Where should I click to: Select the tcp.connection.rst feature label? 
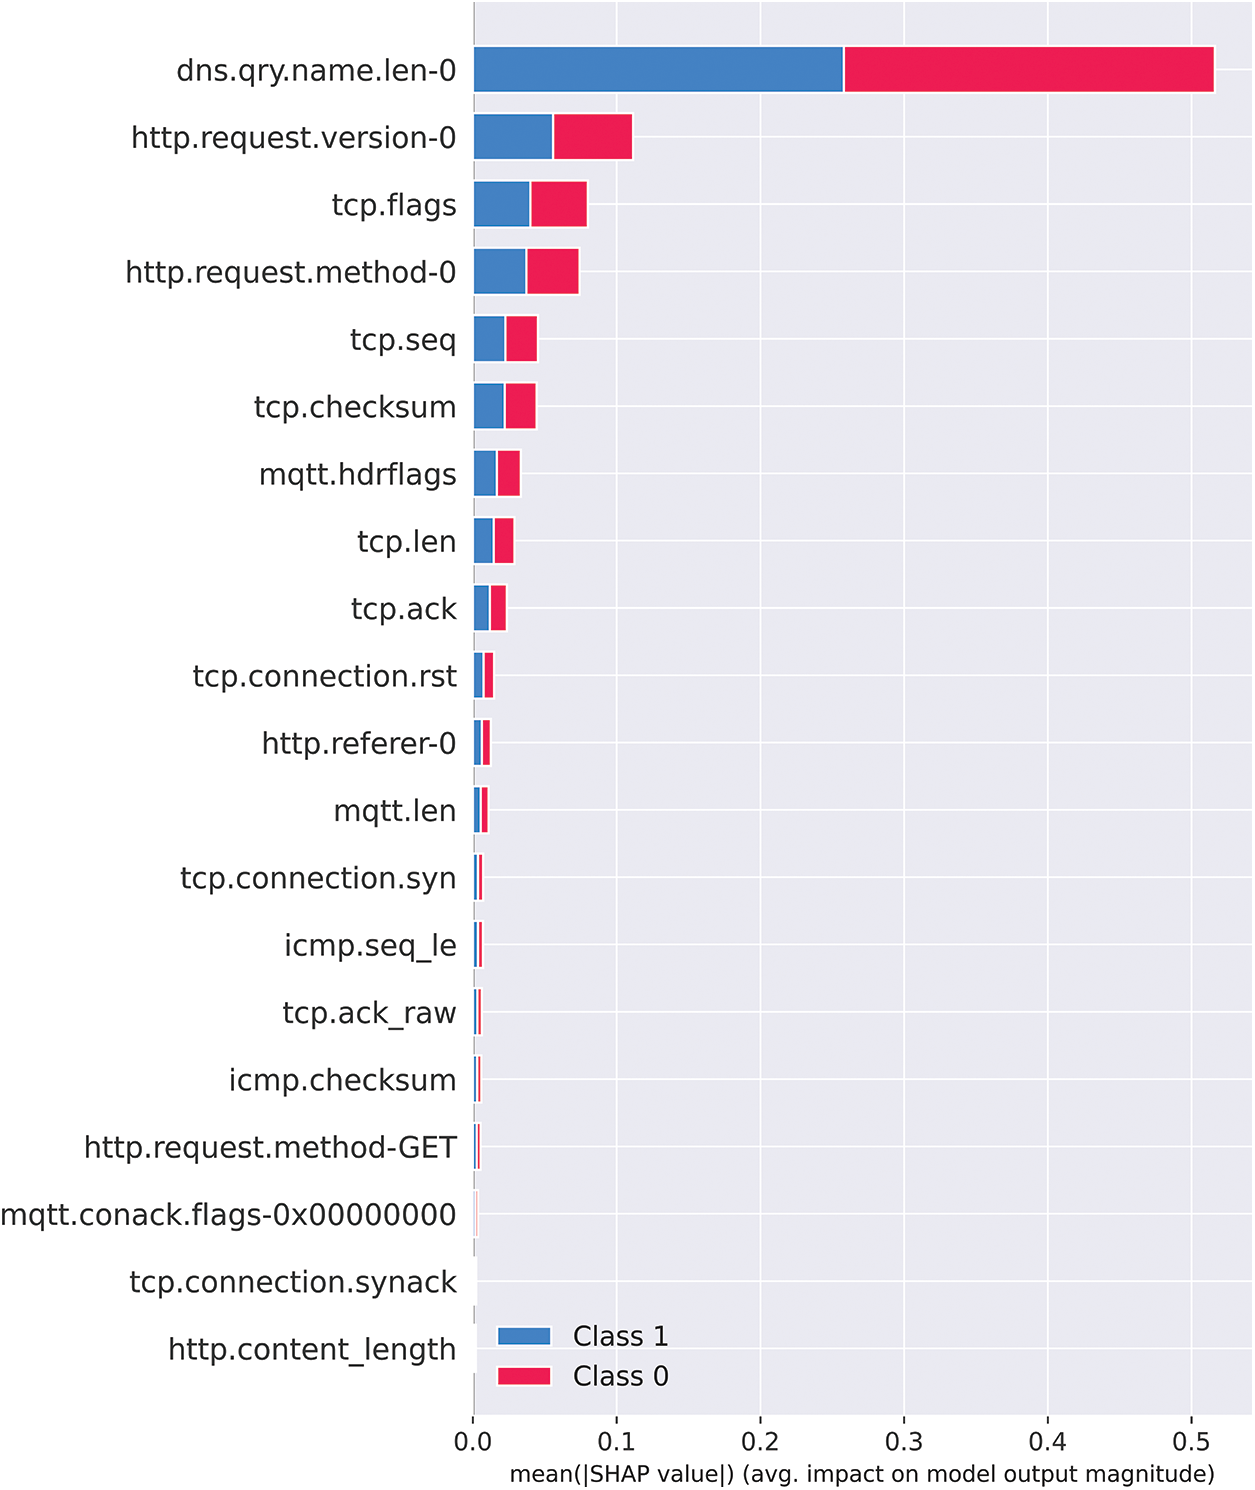[x=325, y=676]
